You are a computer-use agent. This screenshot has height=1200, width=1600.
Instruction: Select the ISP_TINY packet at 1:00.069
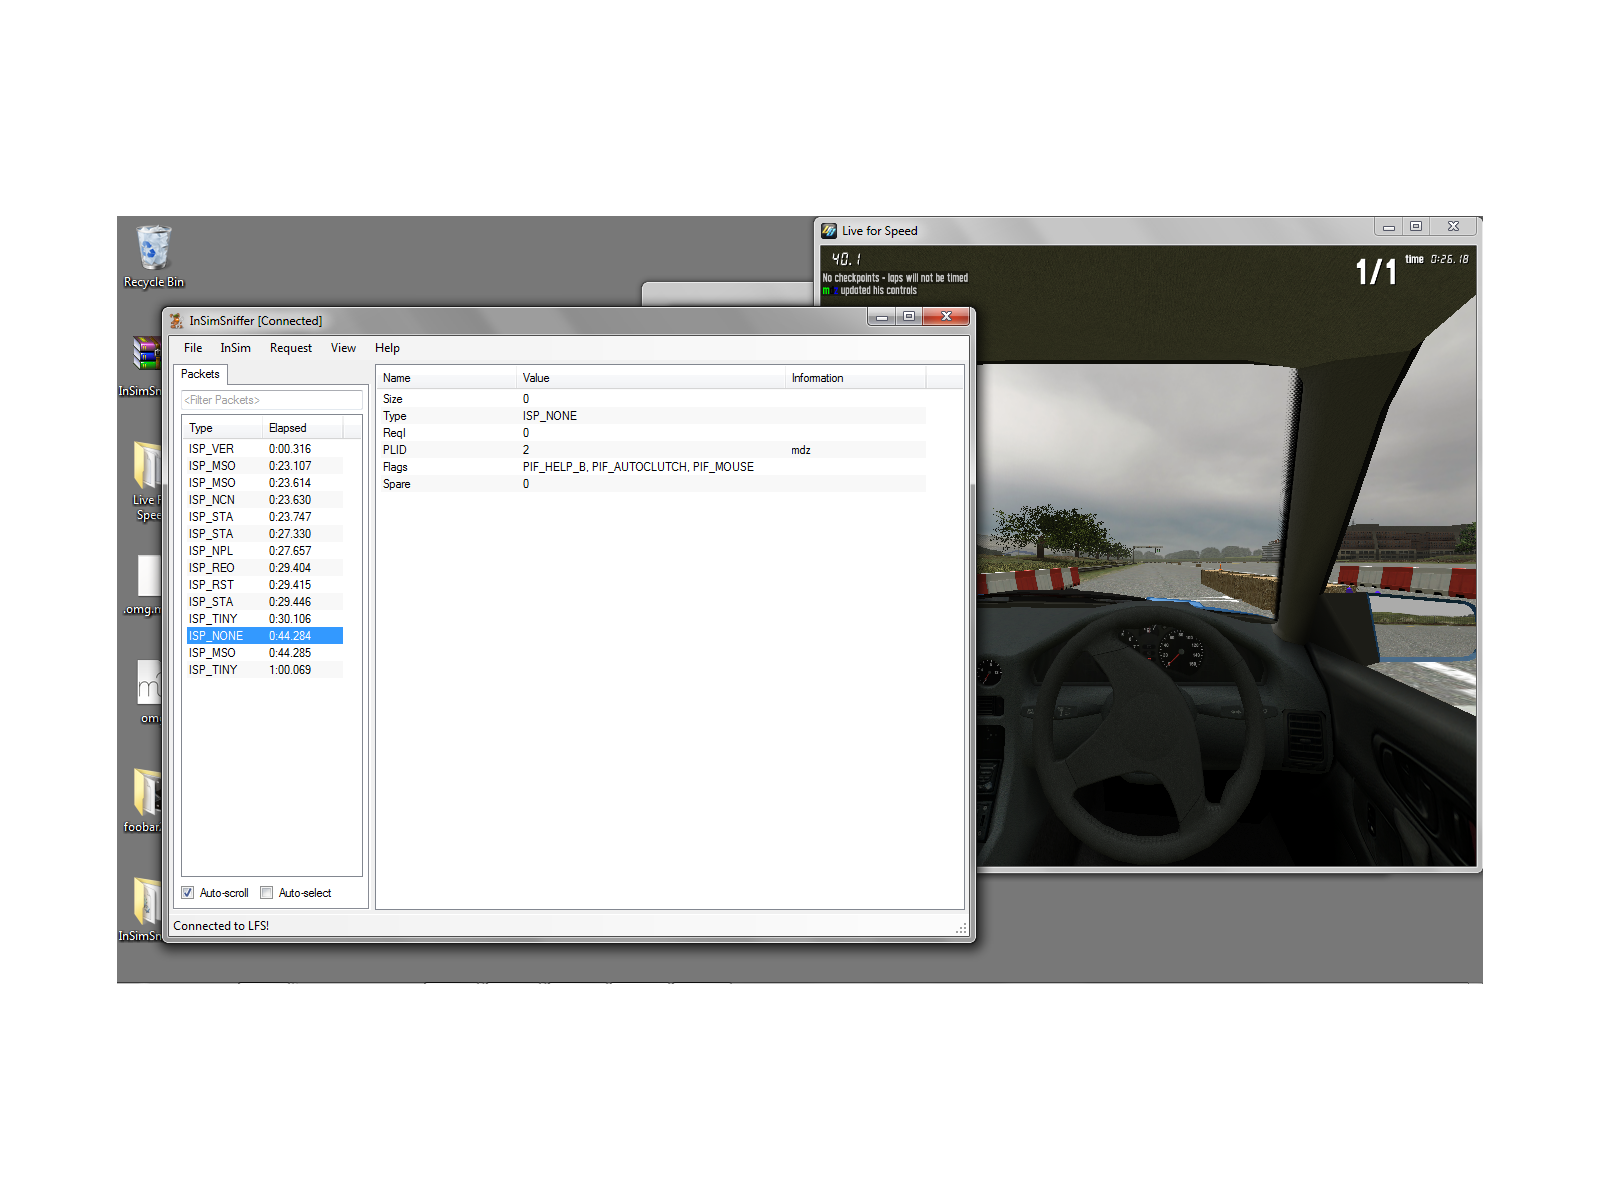(x=264, y=670)
